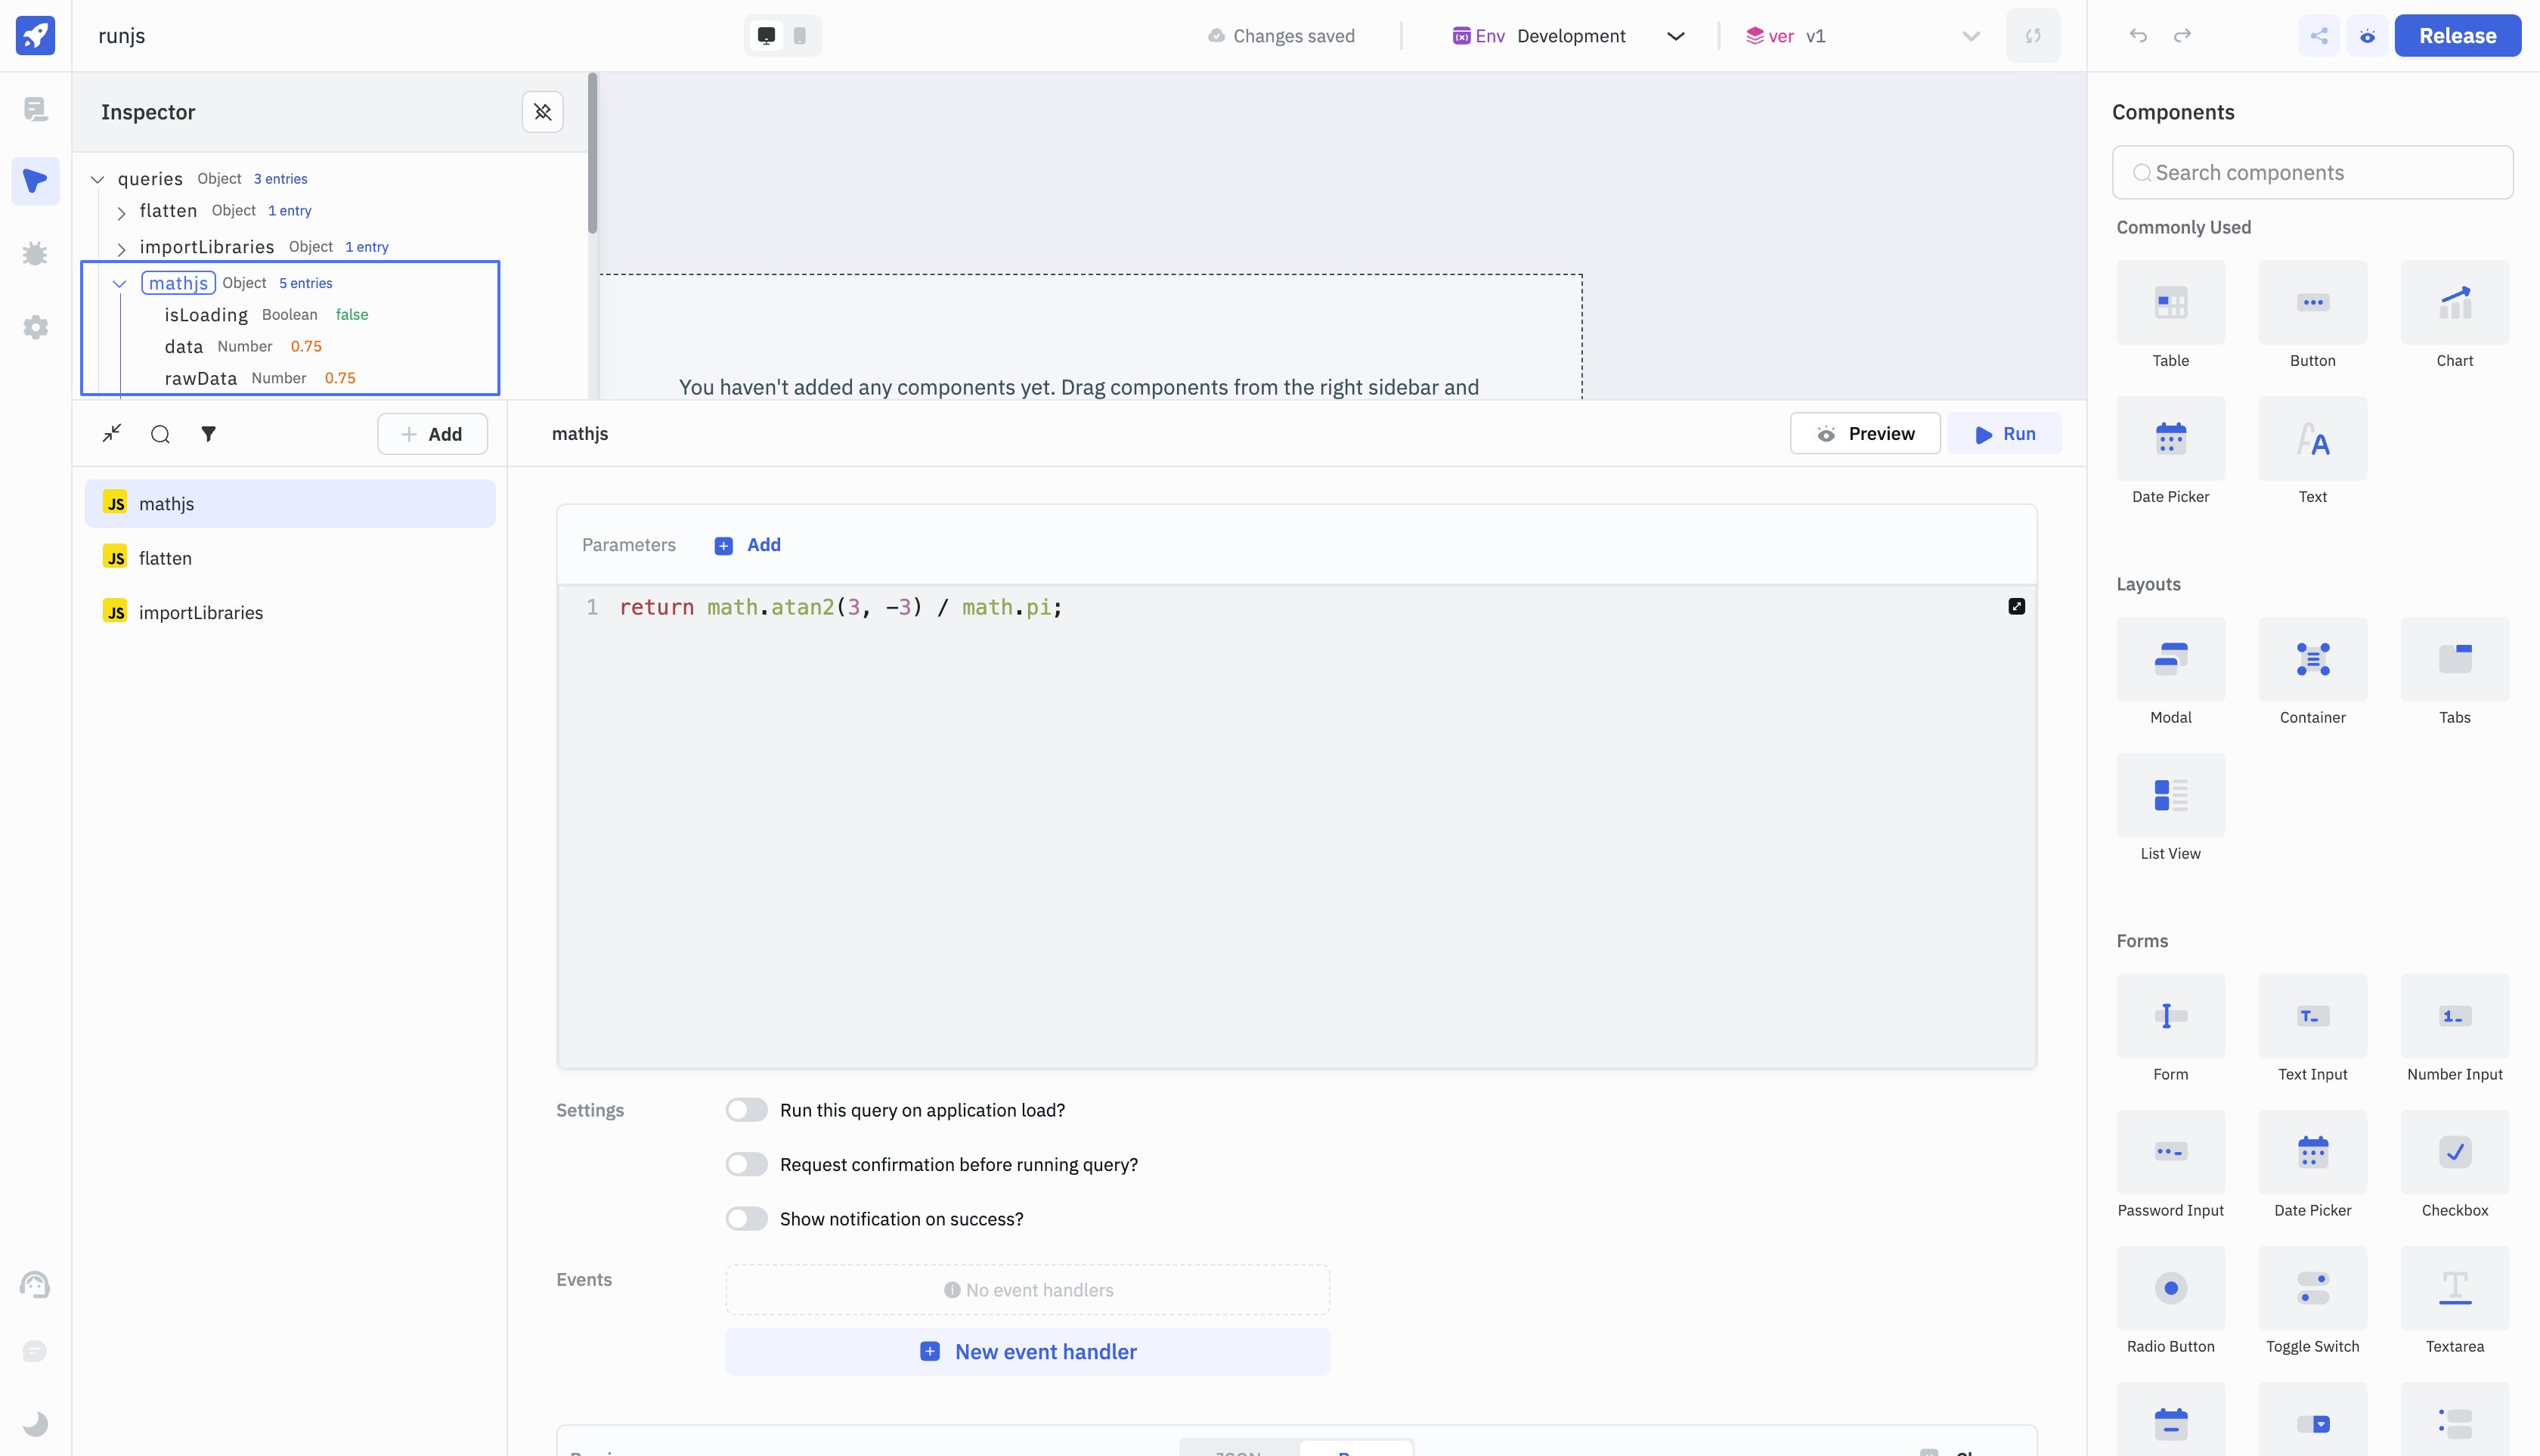Click the query search magnifier icon
This screenshot has height=1456, width=2540.
point(160,434)
